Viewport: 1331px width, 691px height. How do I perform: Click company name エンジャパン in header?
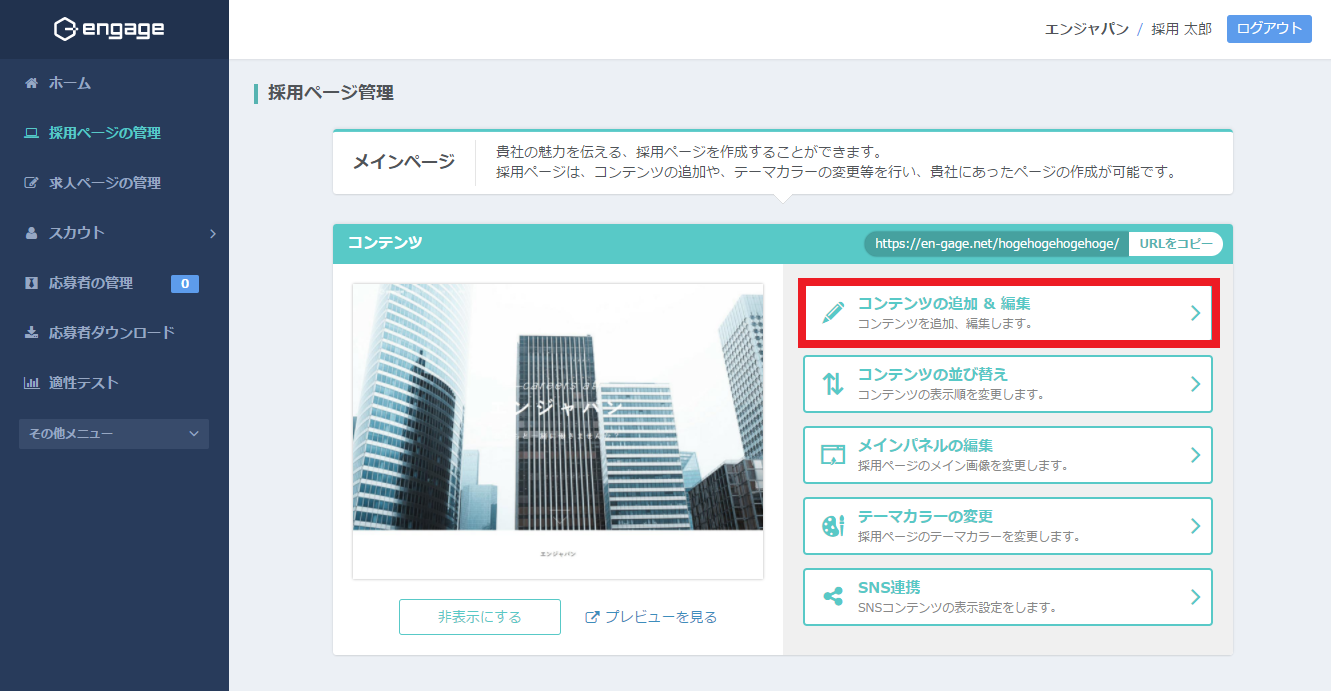coord(1087,29)
